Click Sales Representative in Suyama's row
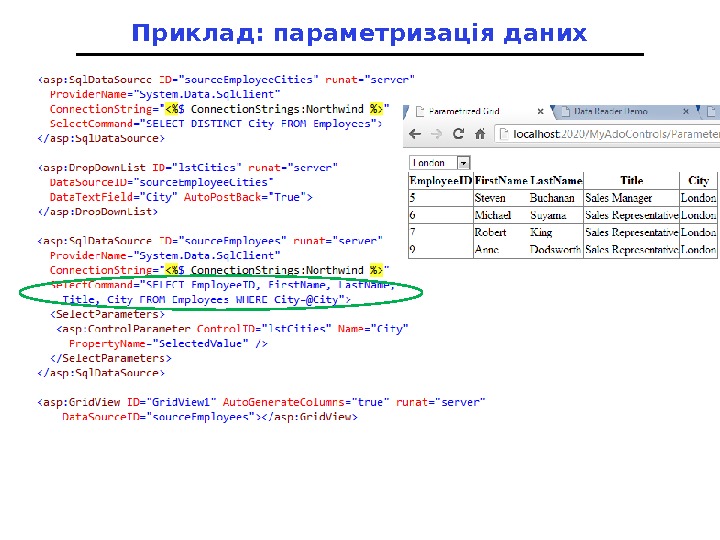 (x=631, y=215)
